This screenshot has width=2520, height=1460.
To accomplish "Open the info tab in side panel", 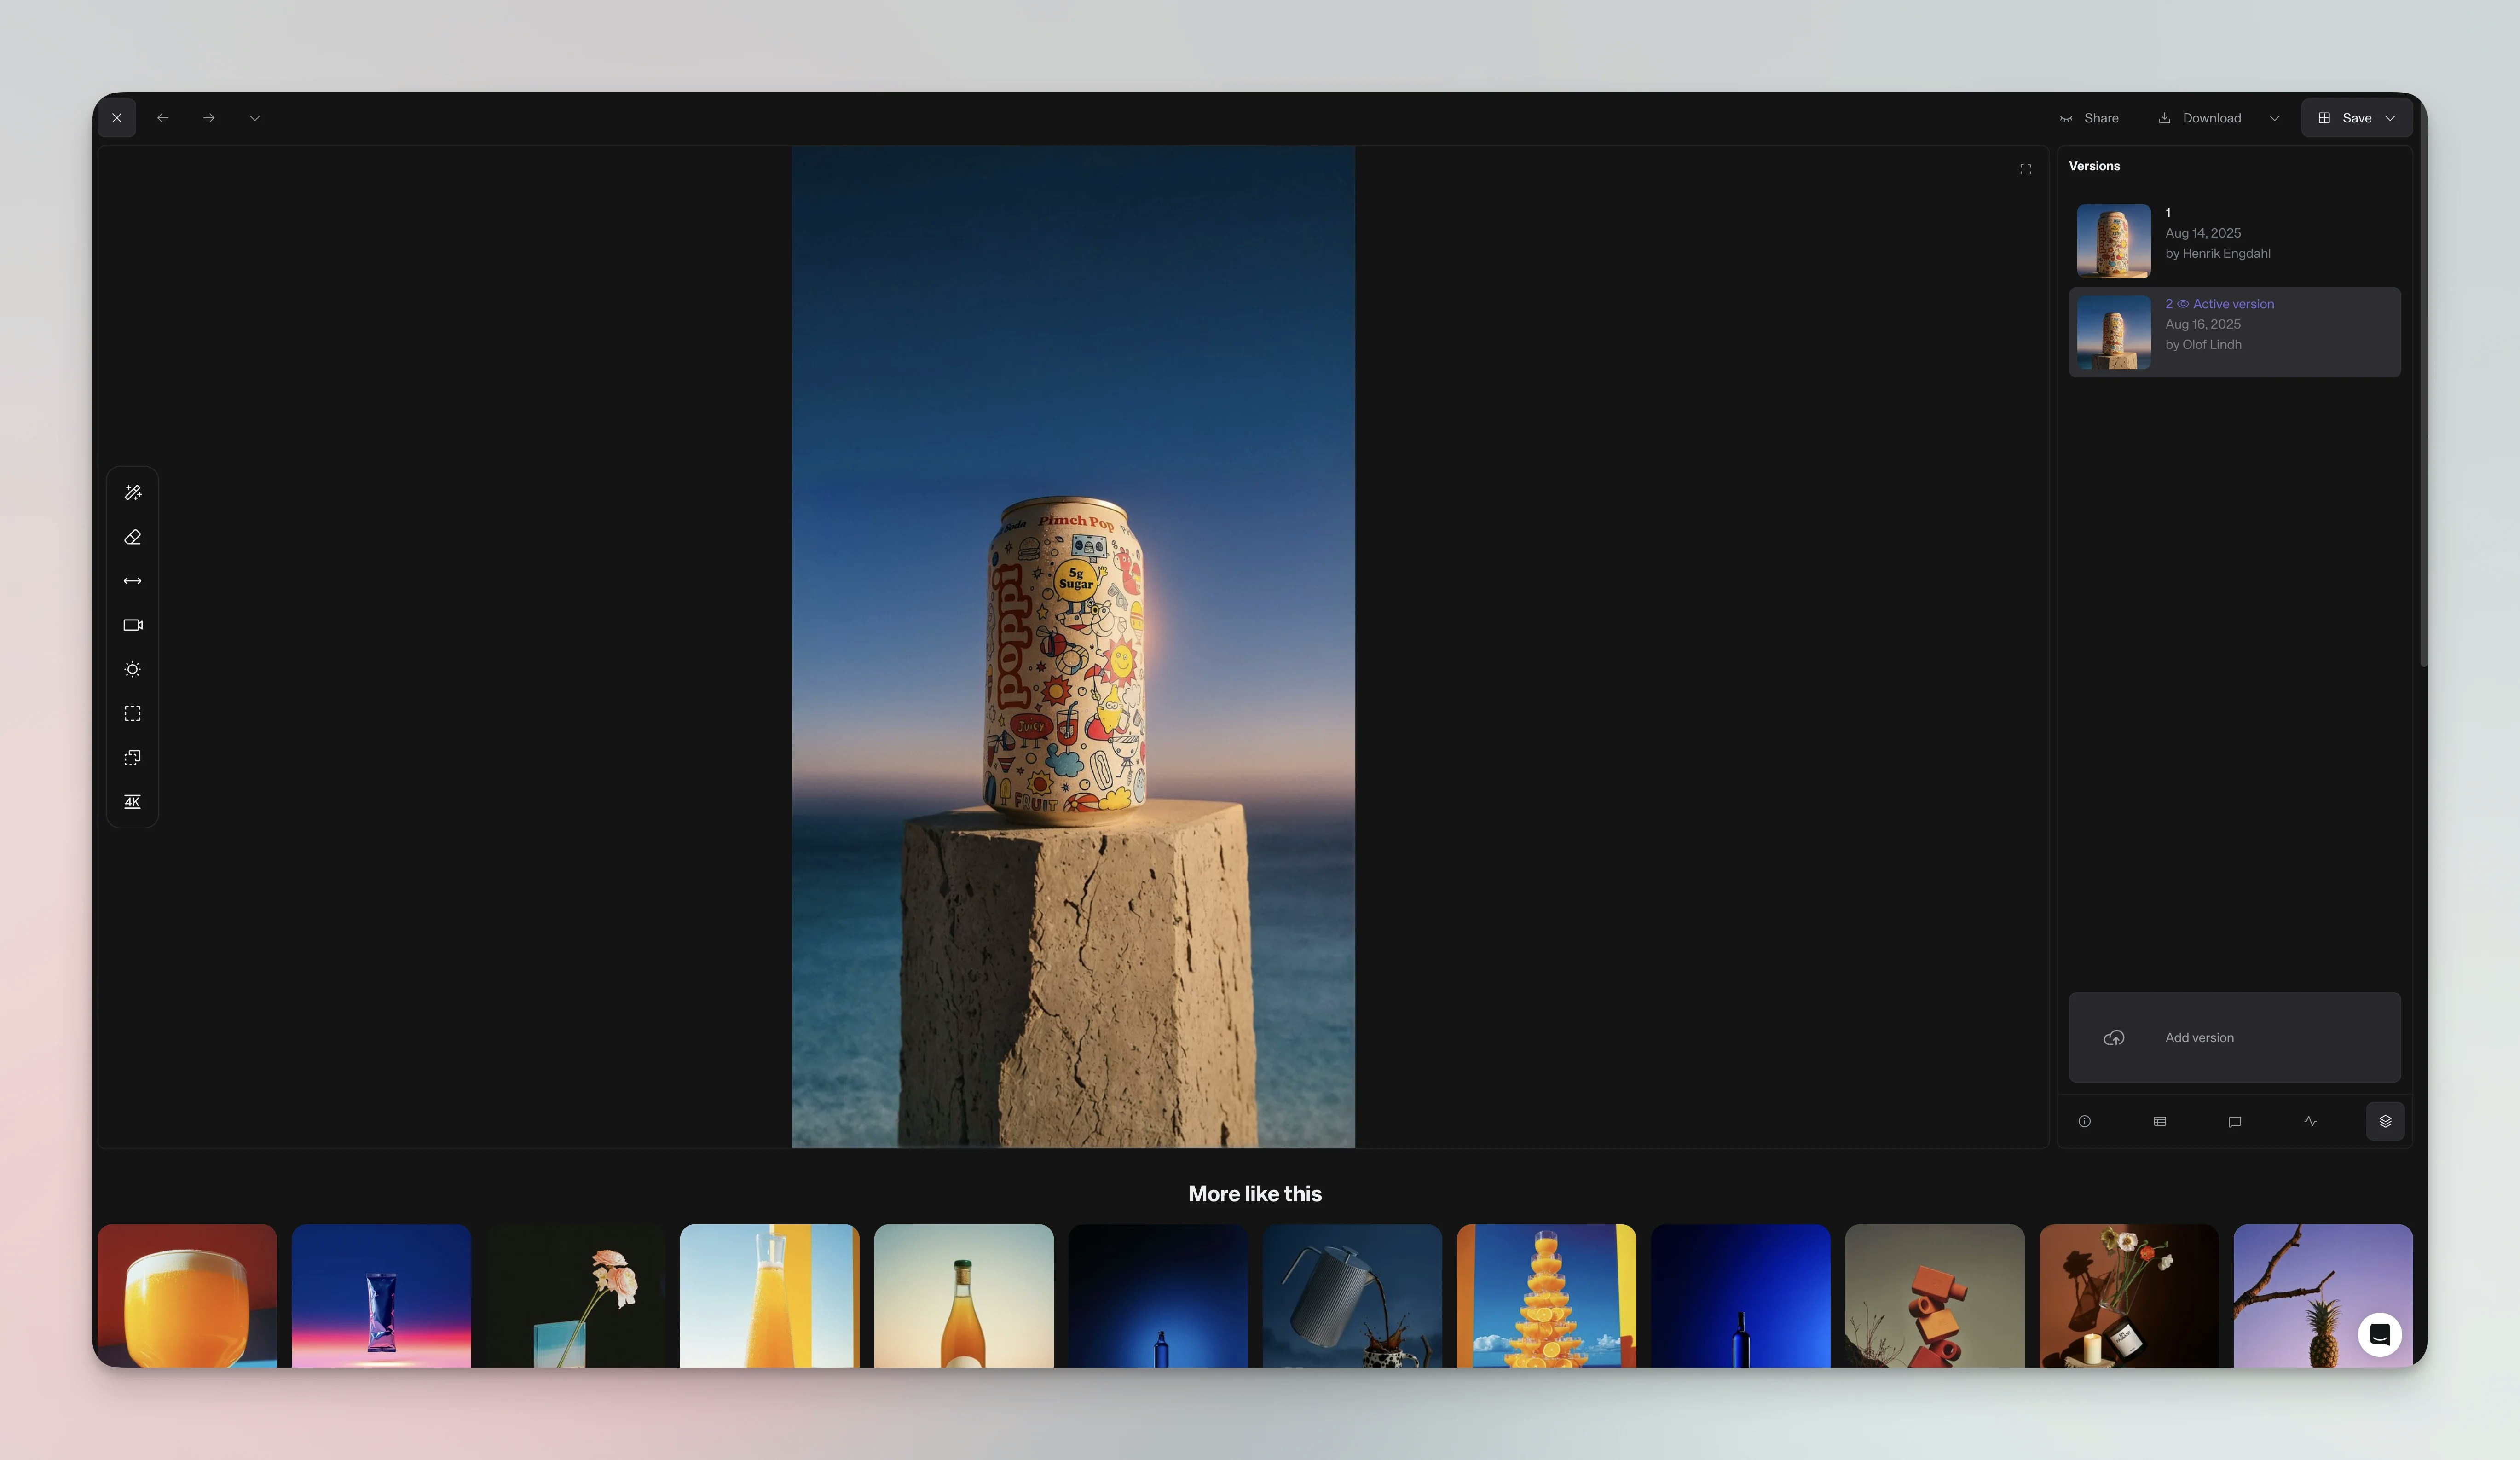I will point(2084,1121).
